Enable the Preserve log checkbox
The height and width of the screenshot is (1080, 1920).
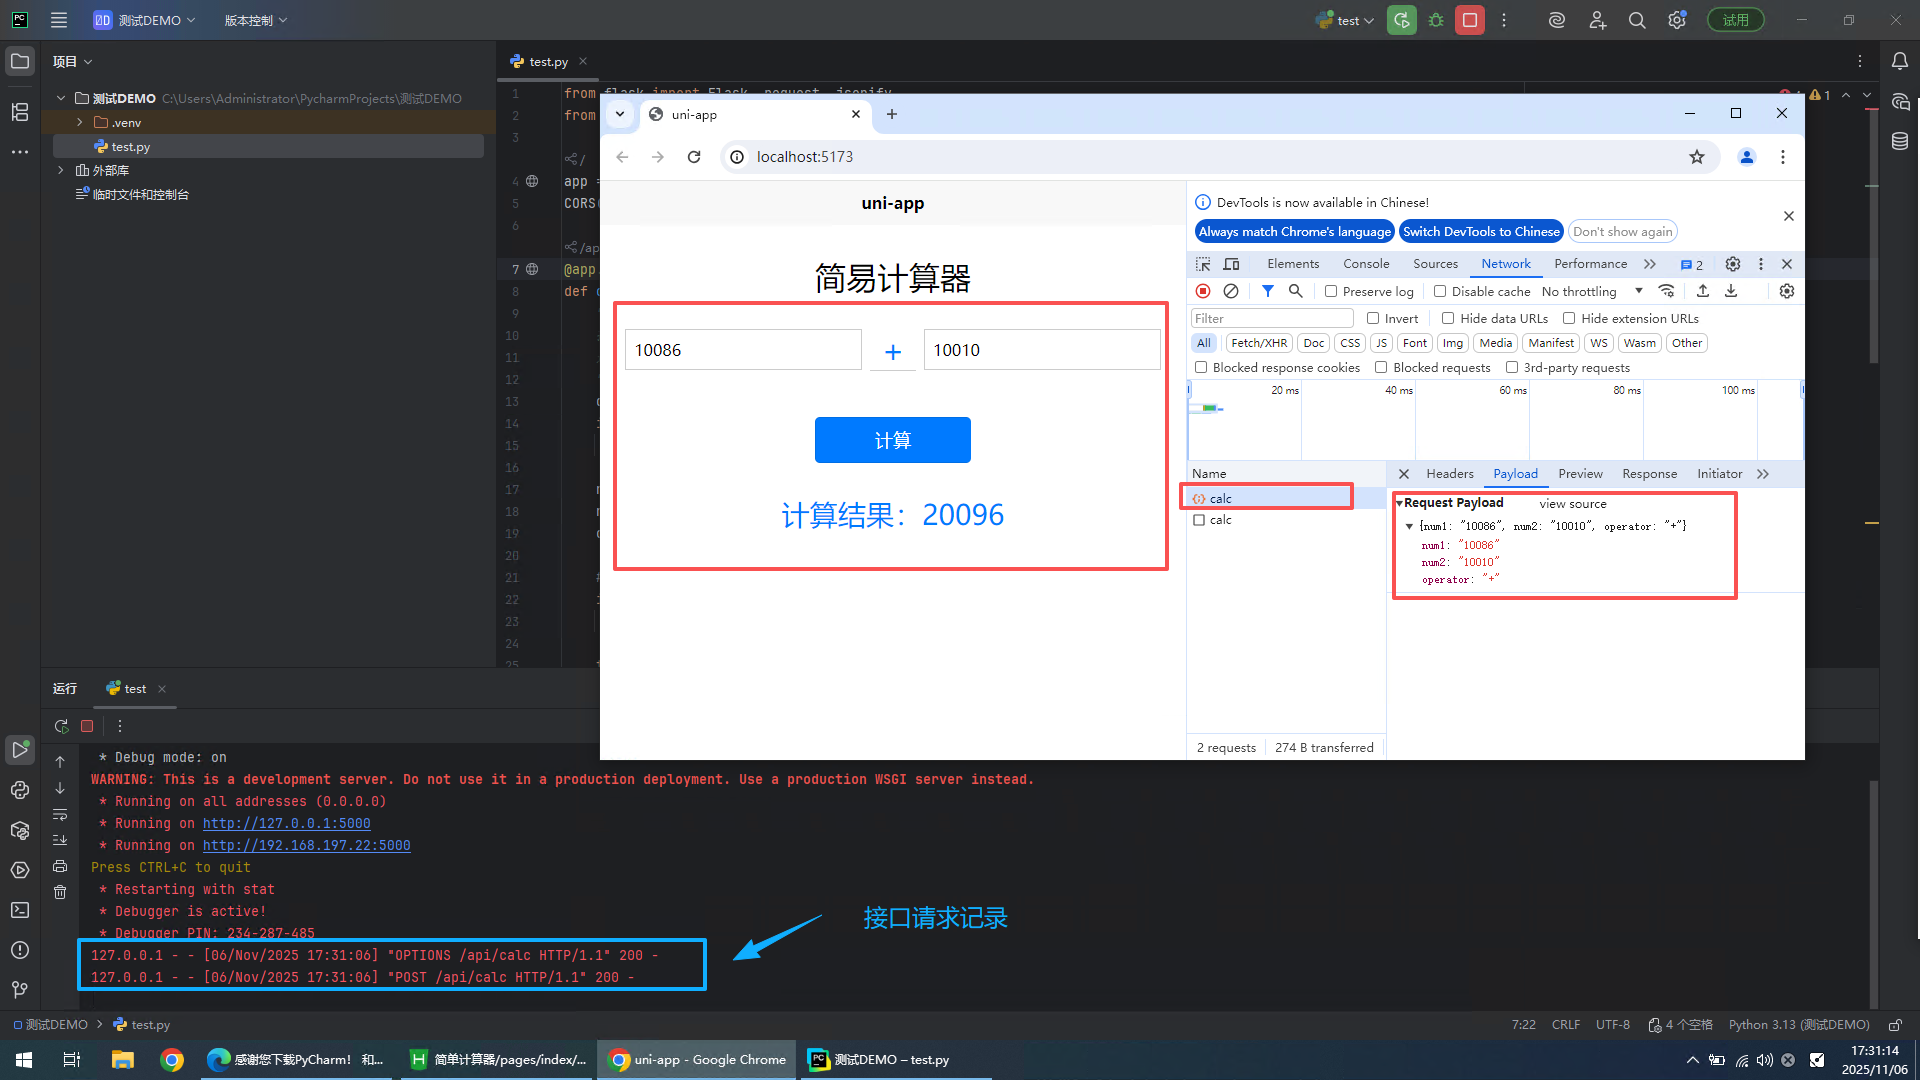(x=1331, y=291)
